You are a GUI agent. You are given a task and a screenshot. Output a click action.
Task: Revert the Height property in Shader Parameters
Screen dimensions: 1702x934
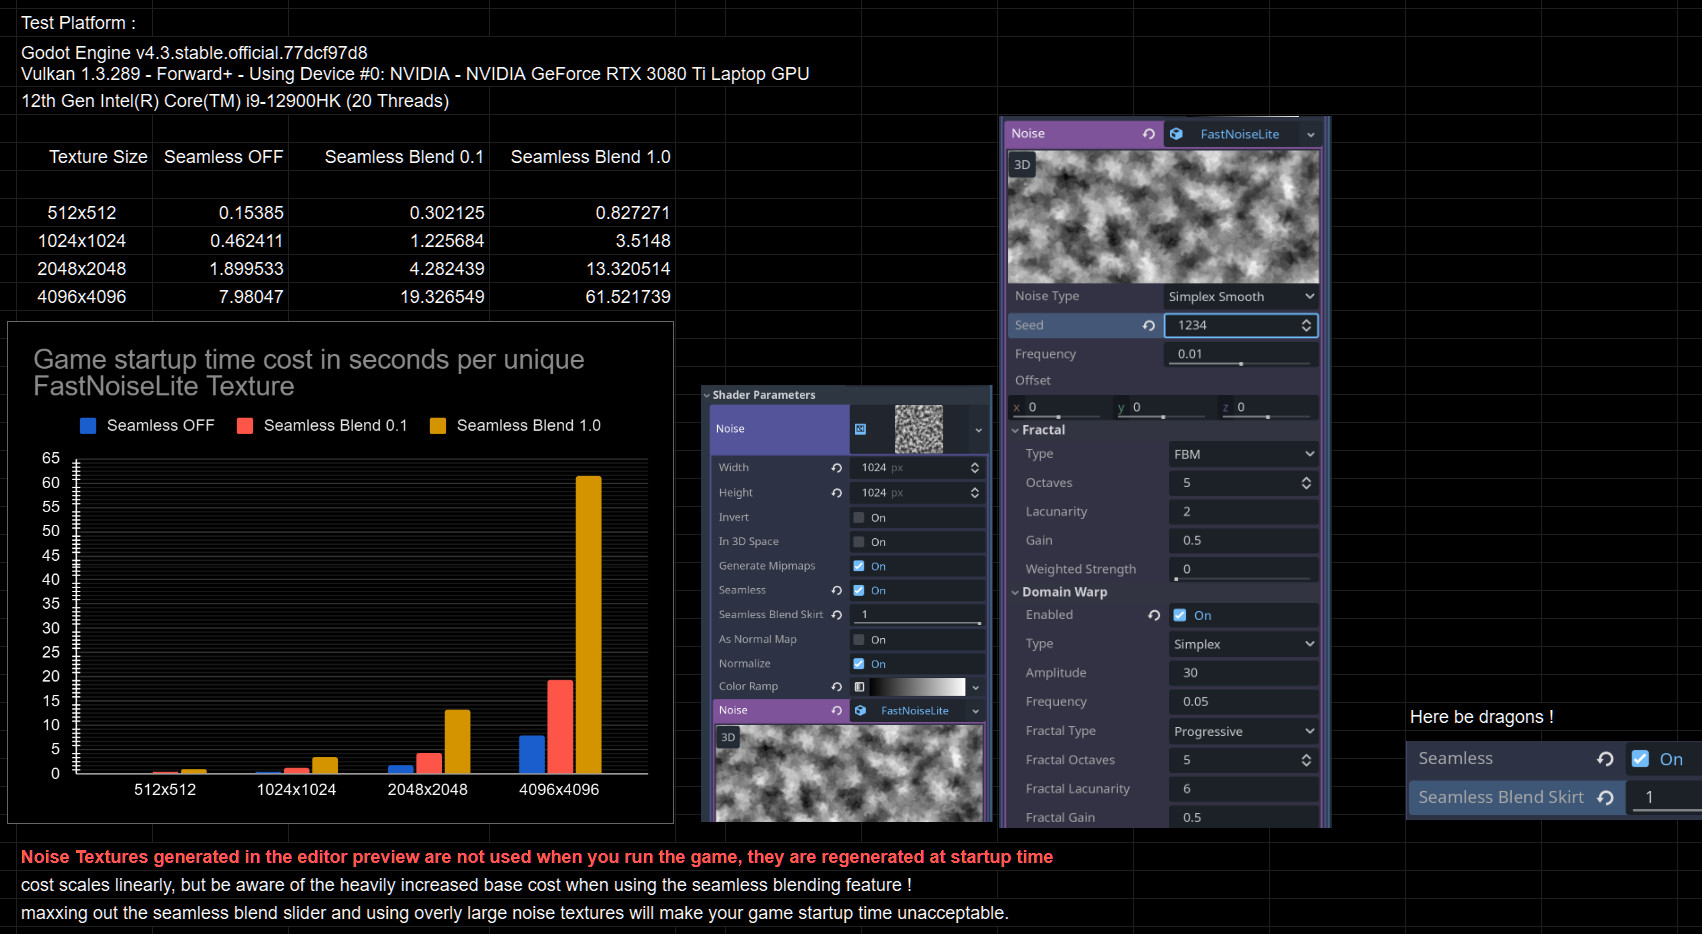coord(836,493)
